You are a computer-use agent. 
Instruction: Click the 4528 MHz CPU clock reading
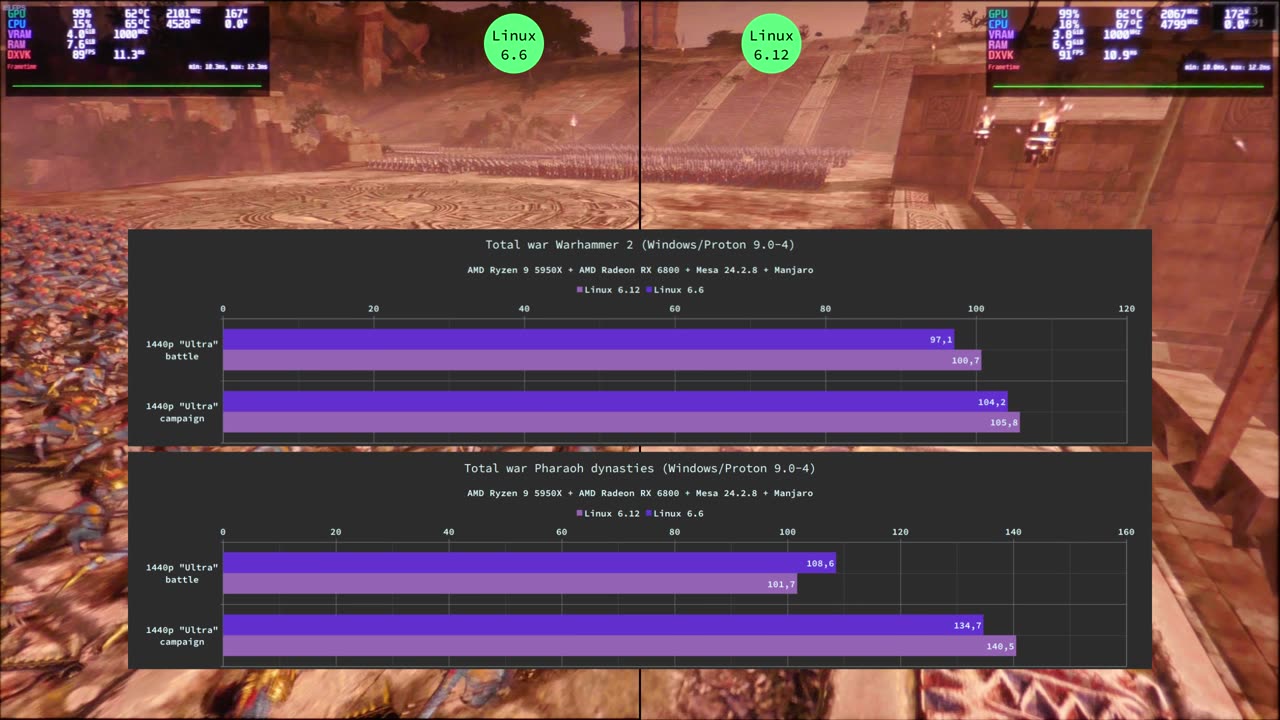click(x=183, y=24)
